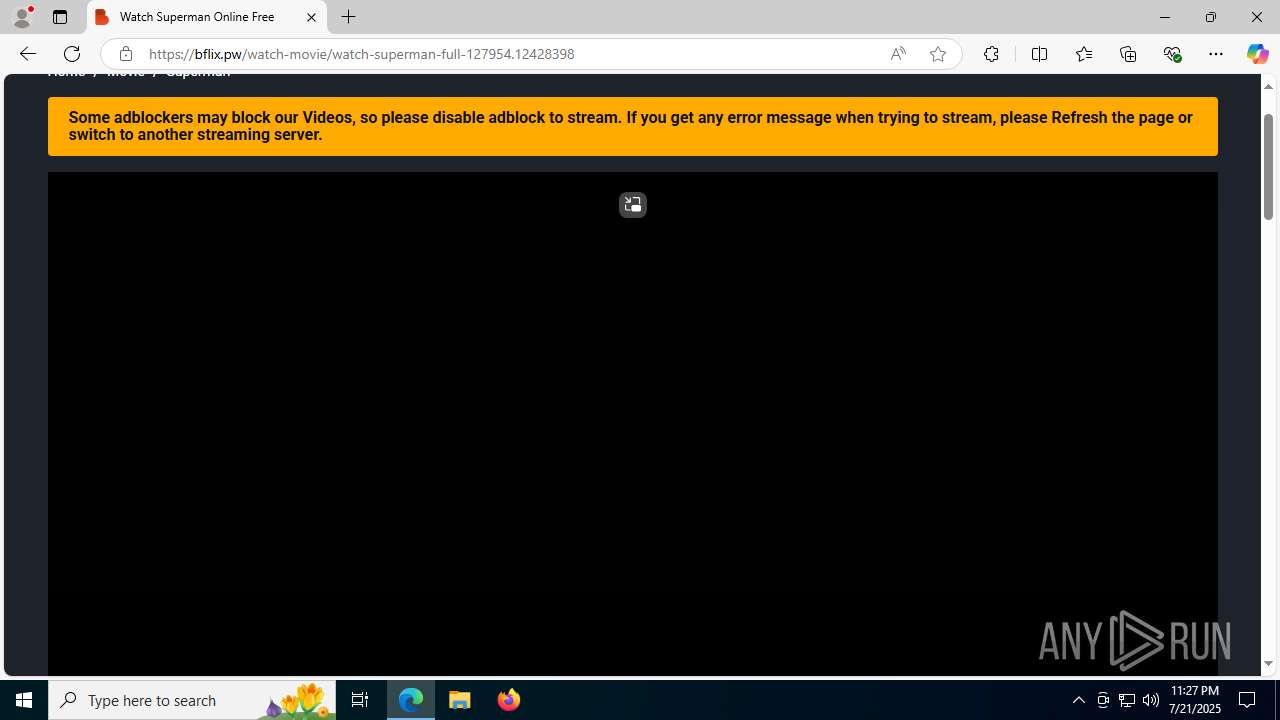Open the Edge profile icon
The width and height of the screenshot is (1280, 720).
(x=22, y=17)
